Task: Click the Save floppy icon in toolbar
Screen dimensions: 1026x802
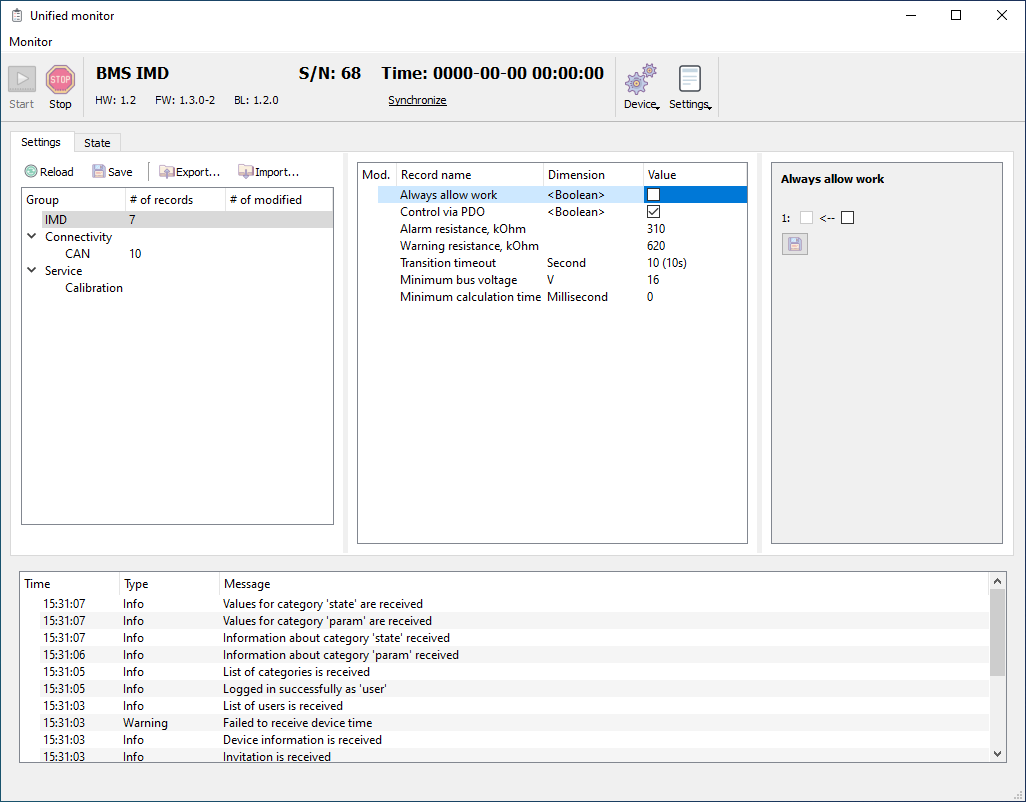Action: point(99,171)
